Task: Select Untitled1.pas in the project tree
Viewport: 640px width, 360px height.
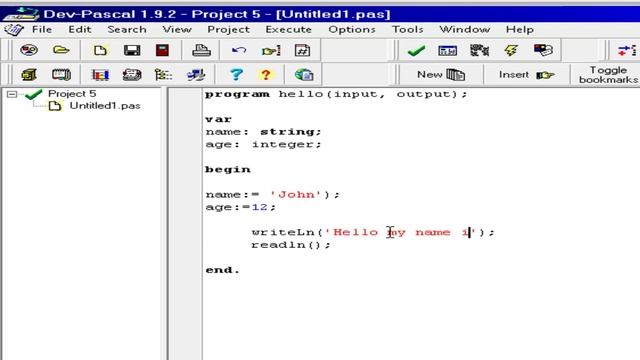Action: click(105, 106)
